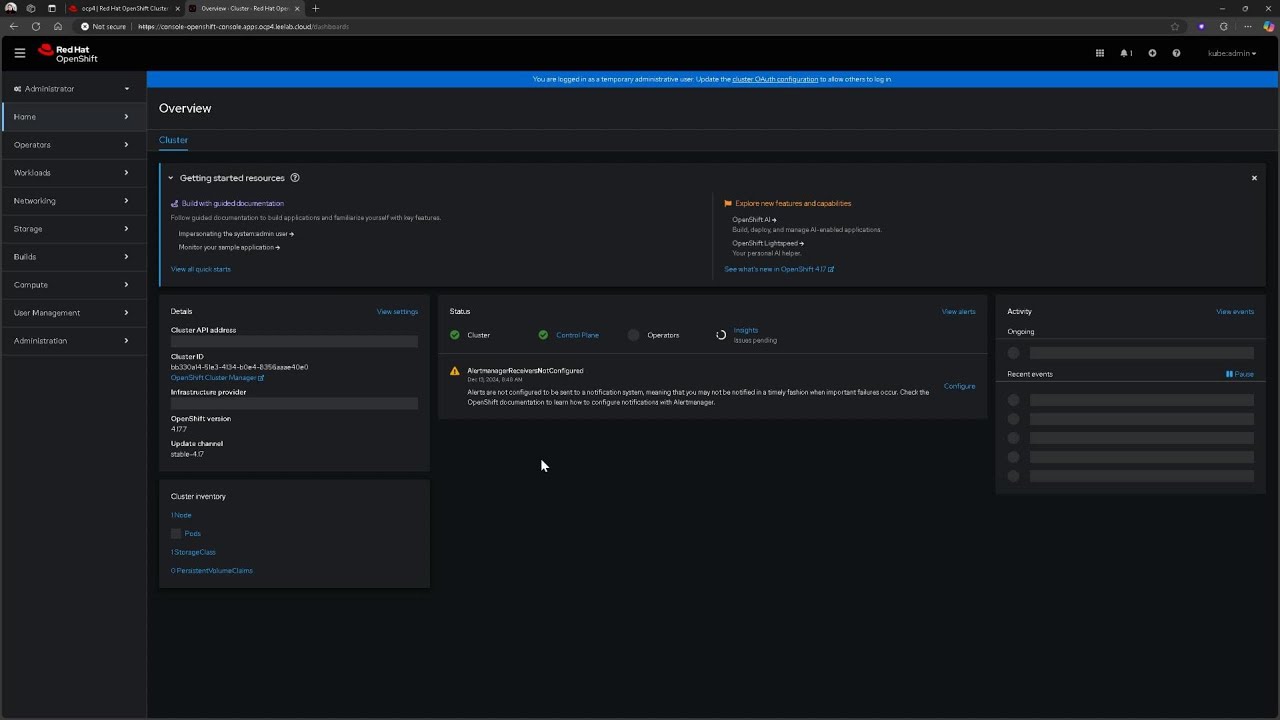Click Configure for the Alertmanager alert
Viewport: 1280px width, 720px height.
click(x=959, y=386)
